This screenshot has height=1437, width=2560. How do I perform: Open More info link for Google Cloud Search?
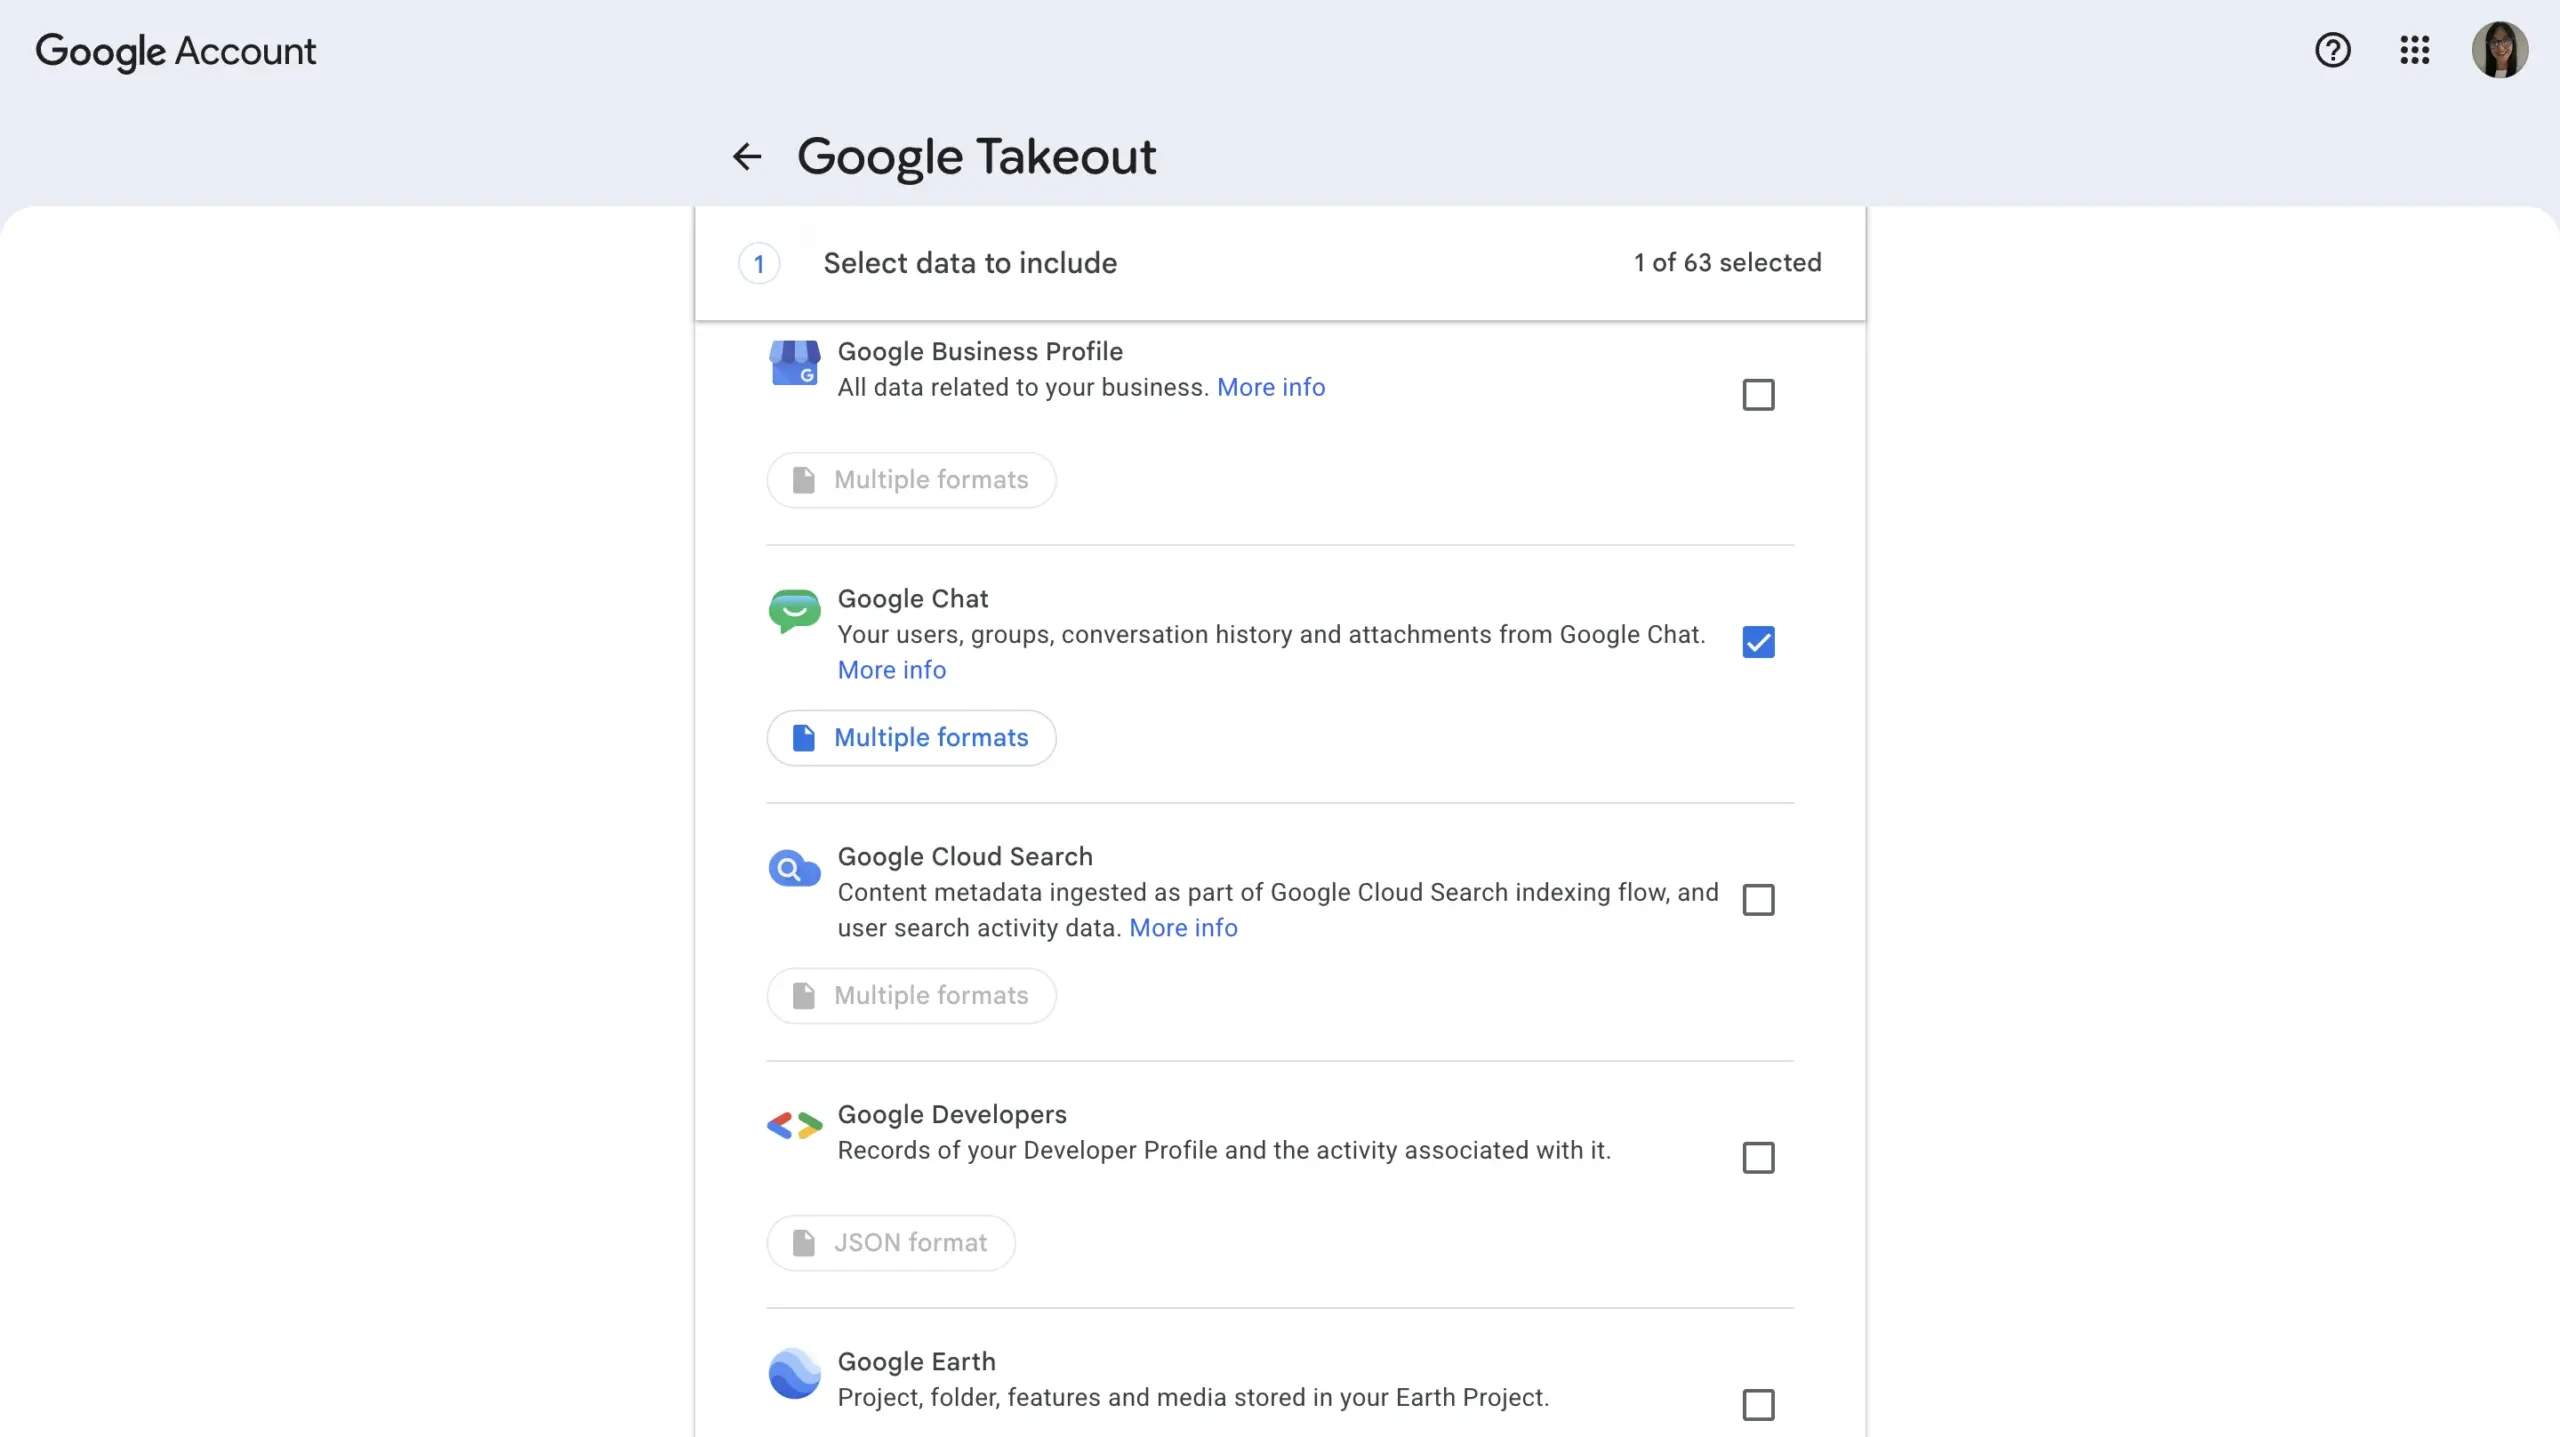tap(1183, 929)
